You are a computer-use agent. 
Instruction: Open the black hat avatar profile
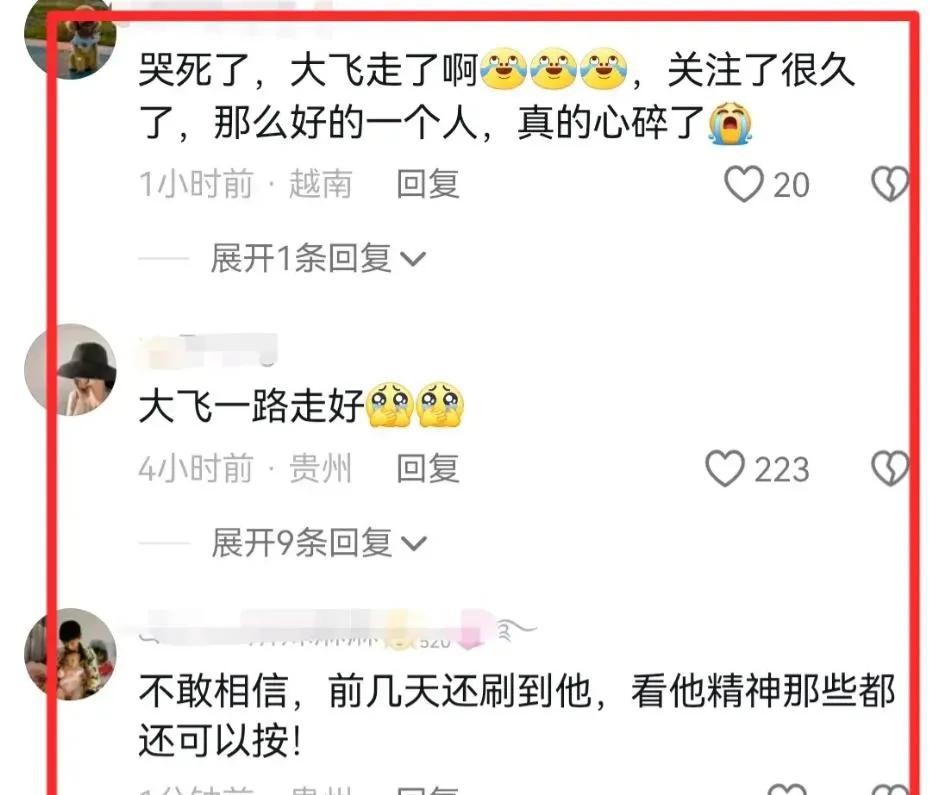[70, 369]
